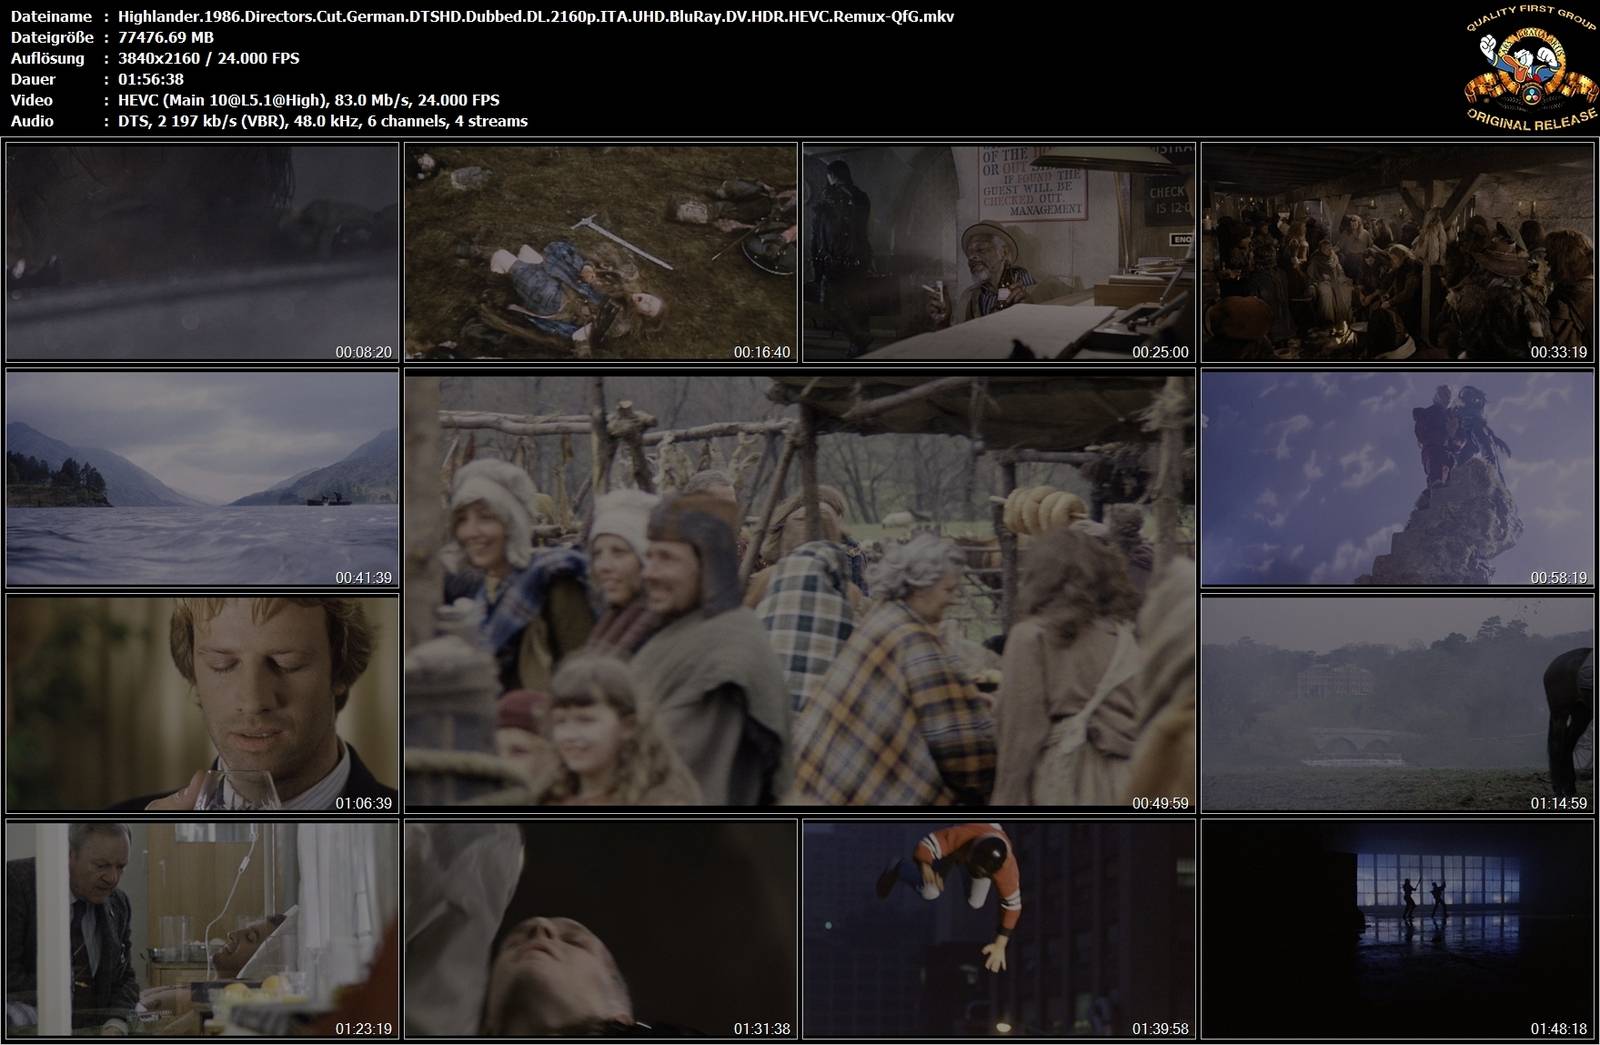This screenshot has height=1045, width=1600.
Task: Select the large market scene at 00:49:59
Action: (x=800, y=590)
